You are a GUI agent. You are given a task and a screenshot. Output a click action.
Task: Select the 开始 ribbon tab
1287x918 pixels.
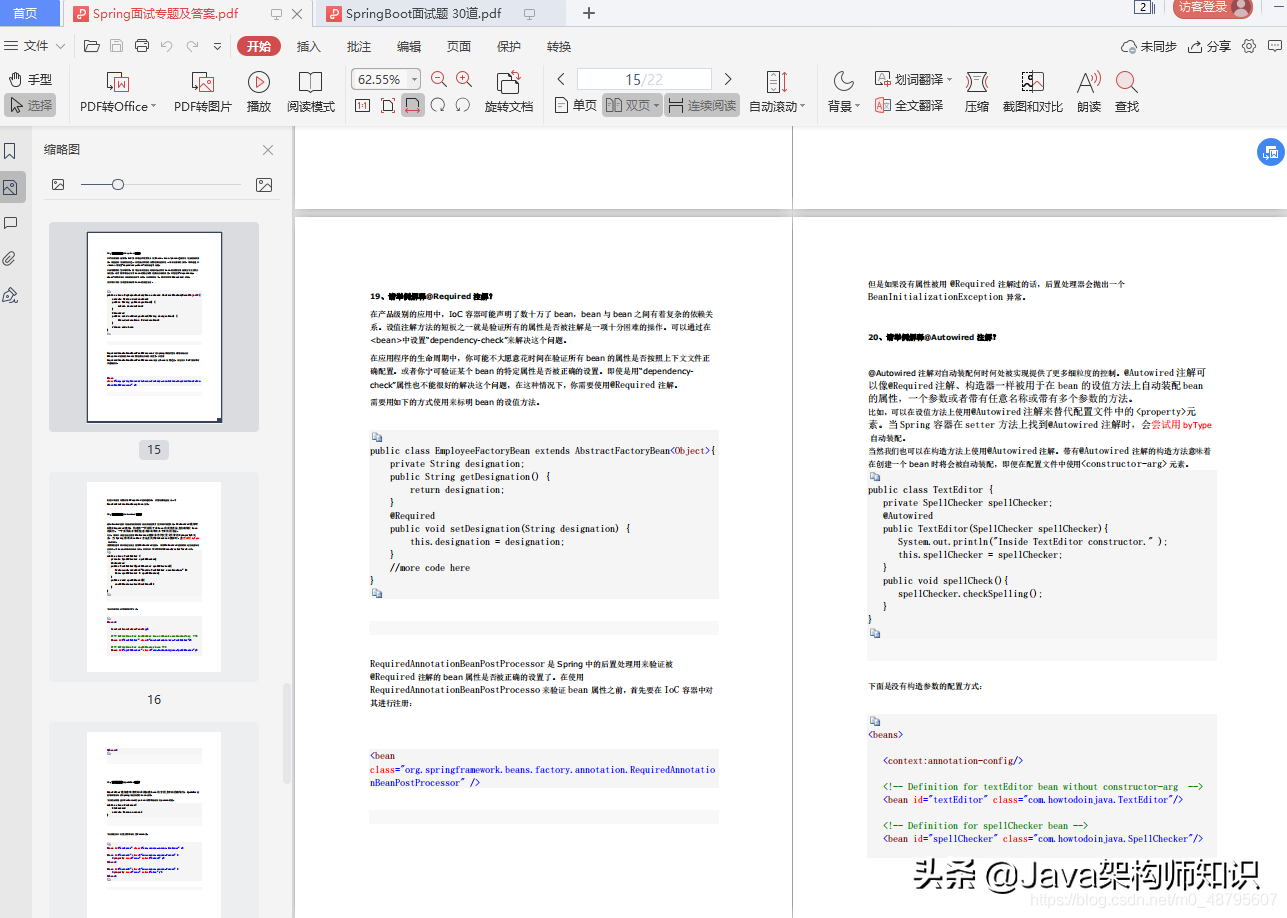coord(258,46)
